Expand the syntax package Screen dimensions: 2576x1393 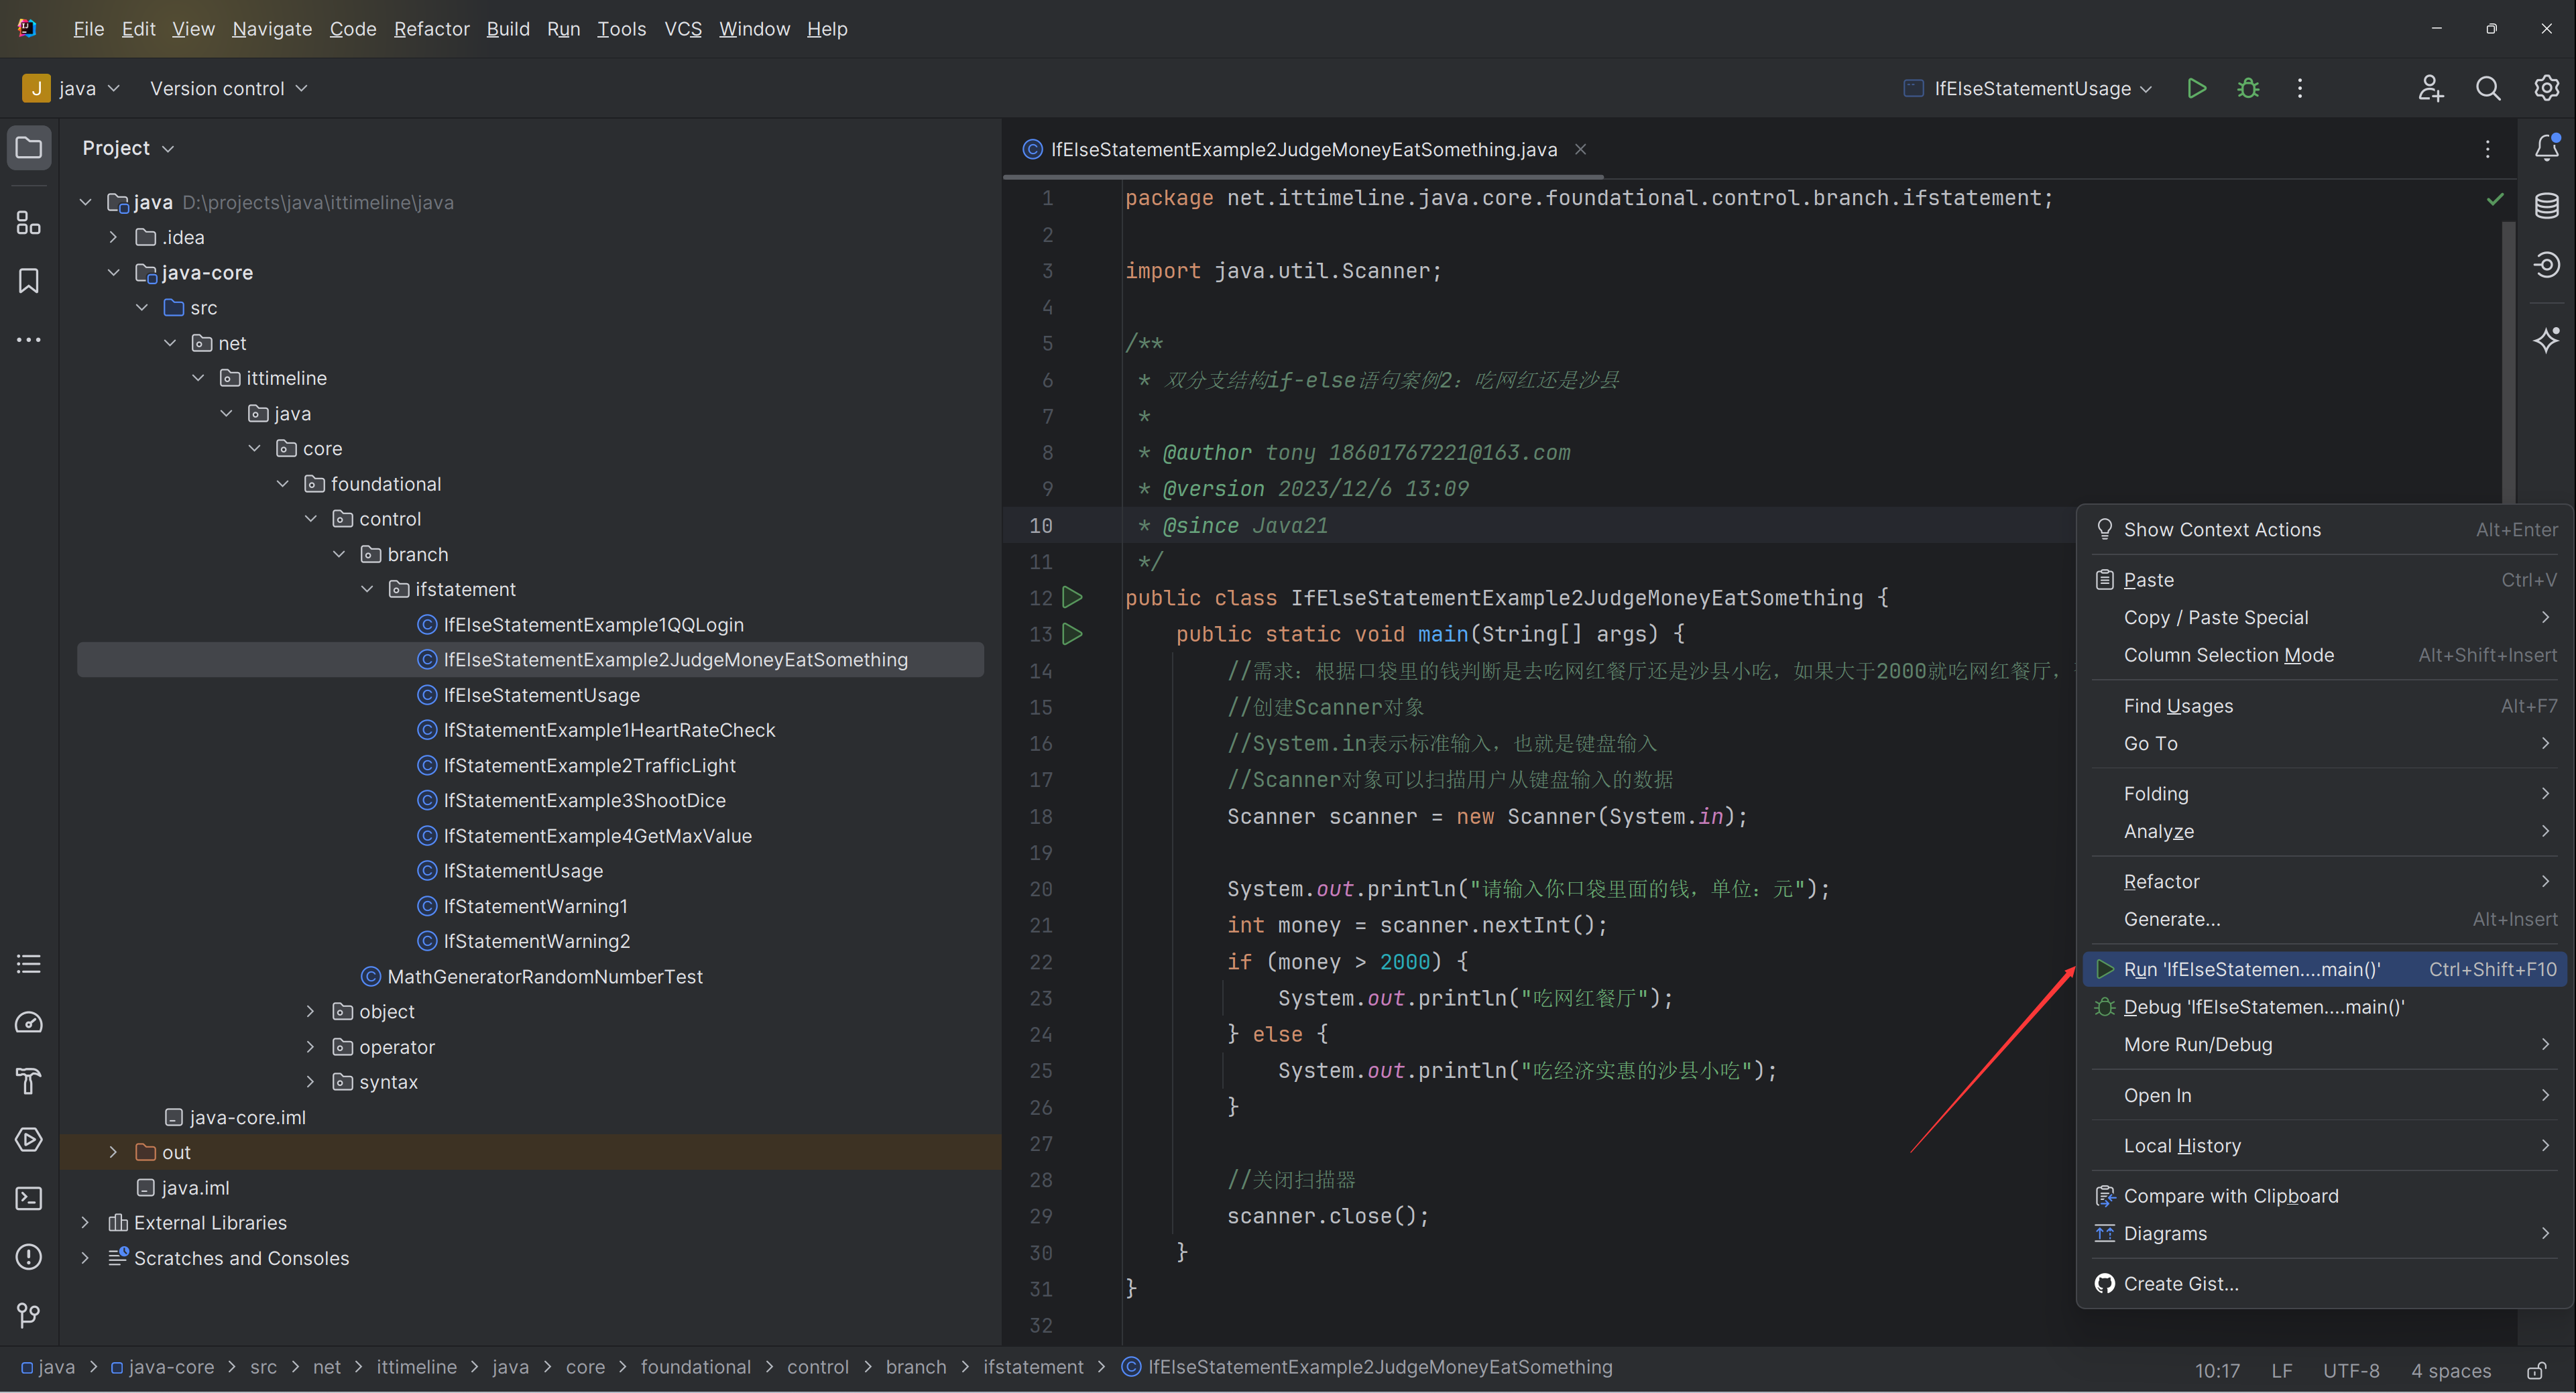(310, 1082)
